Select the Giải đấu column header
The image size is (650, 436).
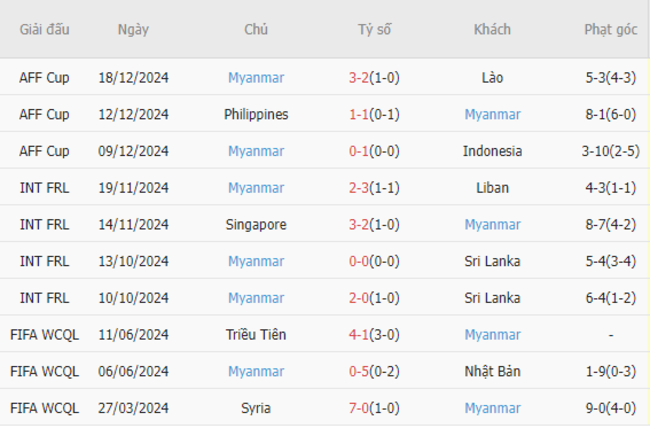click(x=44, y=29)
